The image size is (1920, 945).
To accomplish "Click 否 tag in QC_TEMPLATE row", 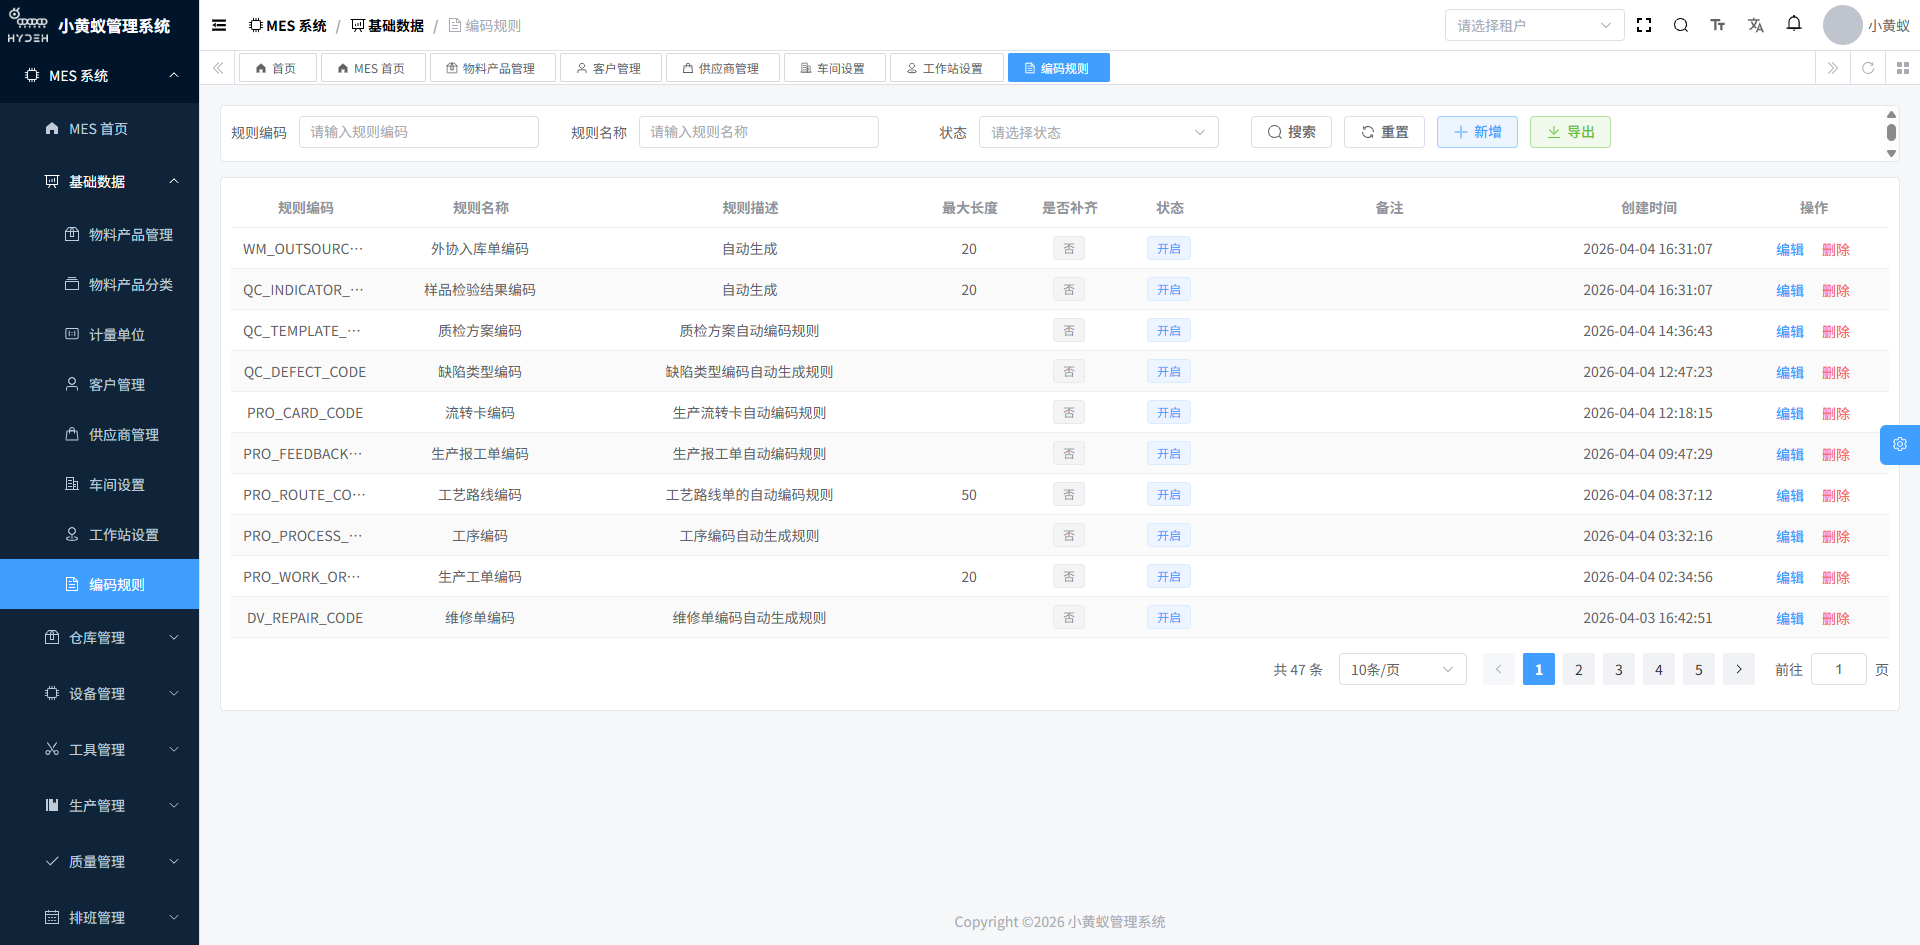I will pyautogui.click(x=1069, y=331).
